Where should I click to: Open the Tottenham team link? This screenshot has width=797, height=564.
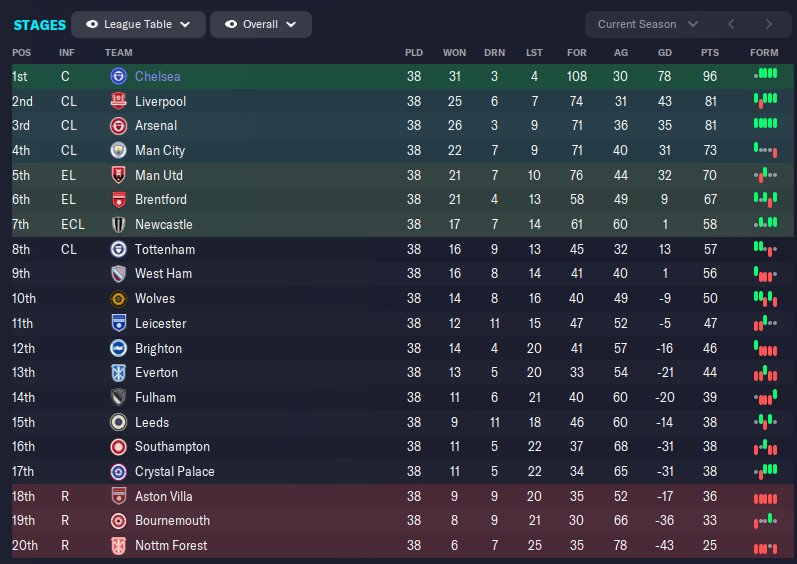click(x=165, y=249)
